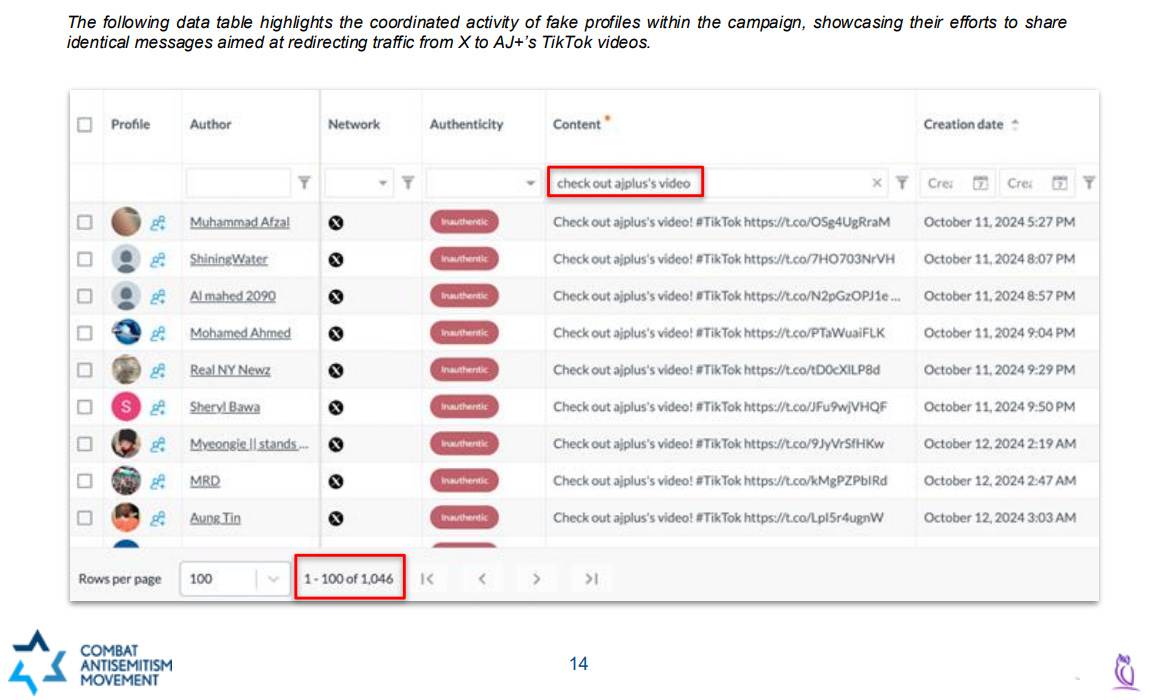Select the Myeongie row checkbox

coord(85,444)
